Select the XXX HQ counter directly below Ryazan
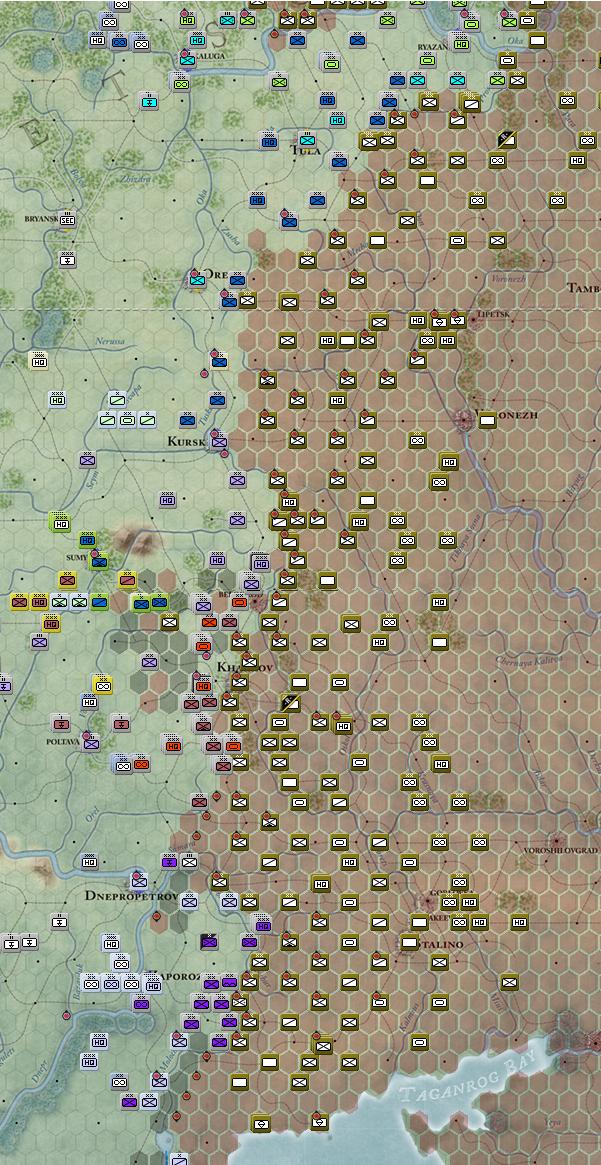601x1165 pixels. pos(461,44)
